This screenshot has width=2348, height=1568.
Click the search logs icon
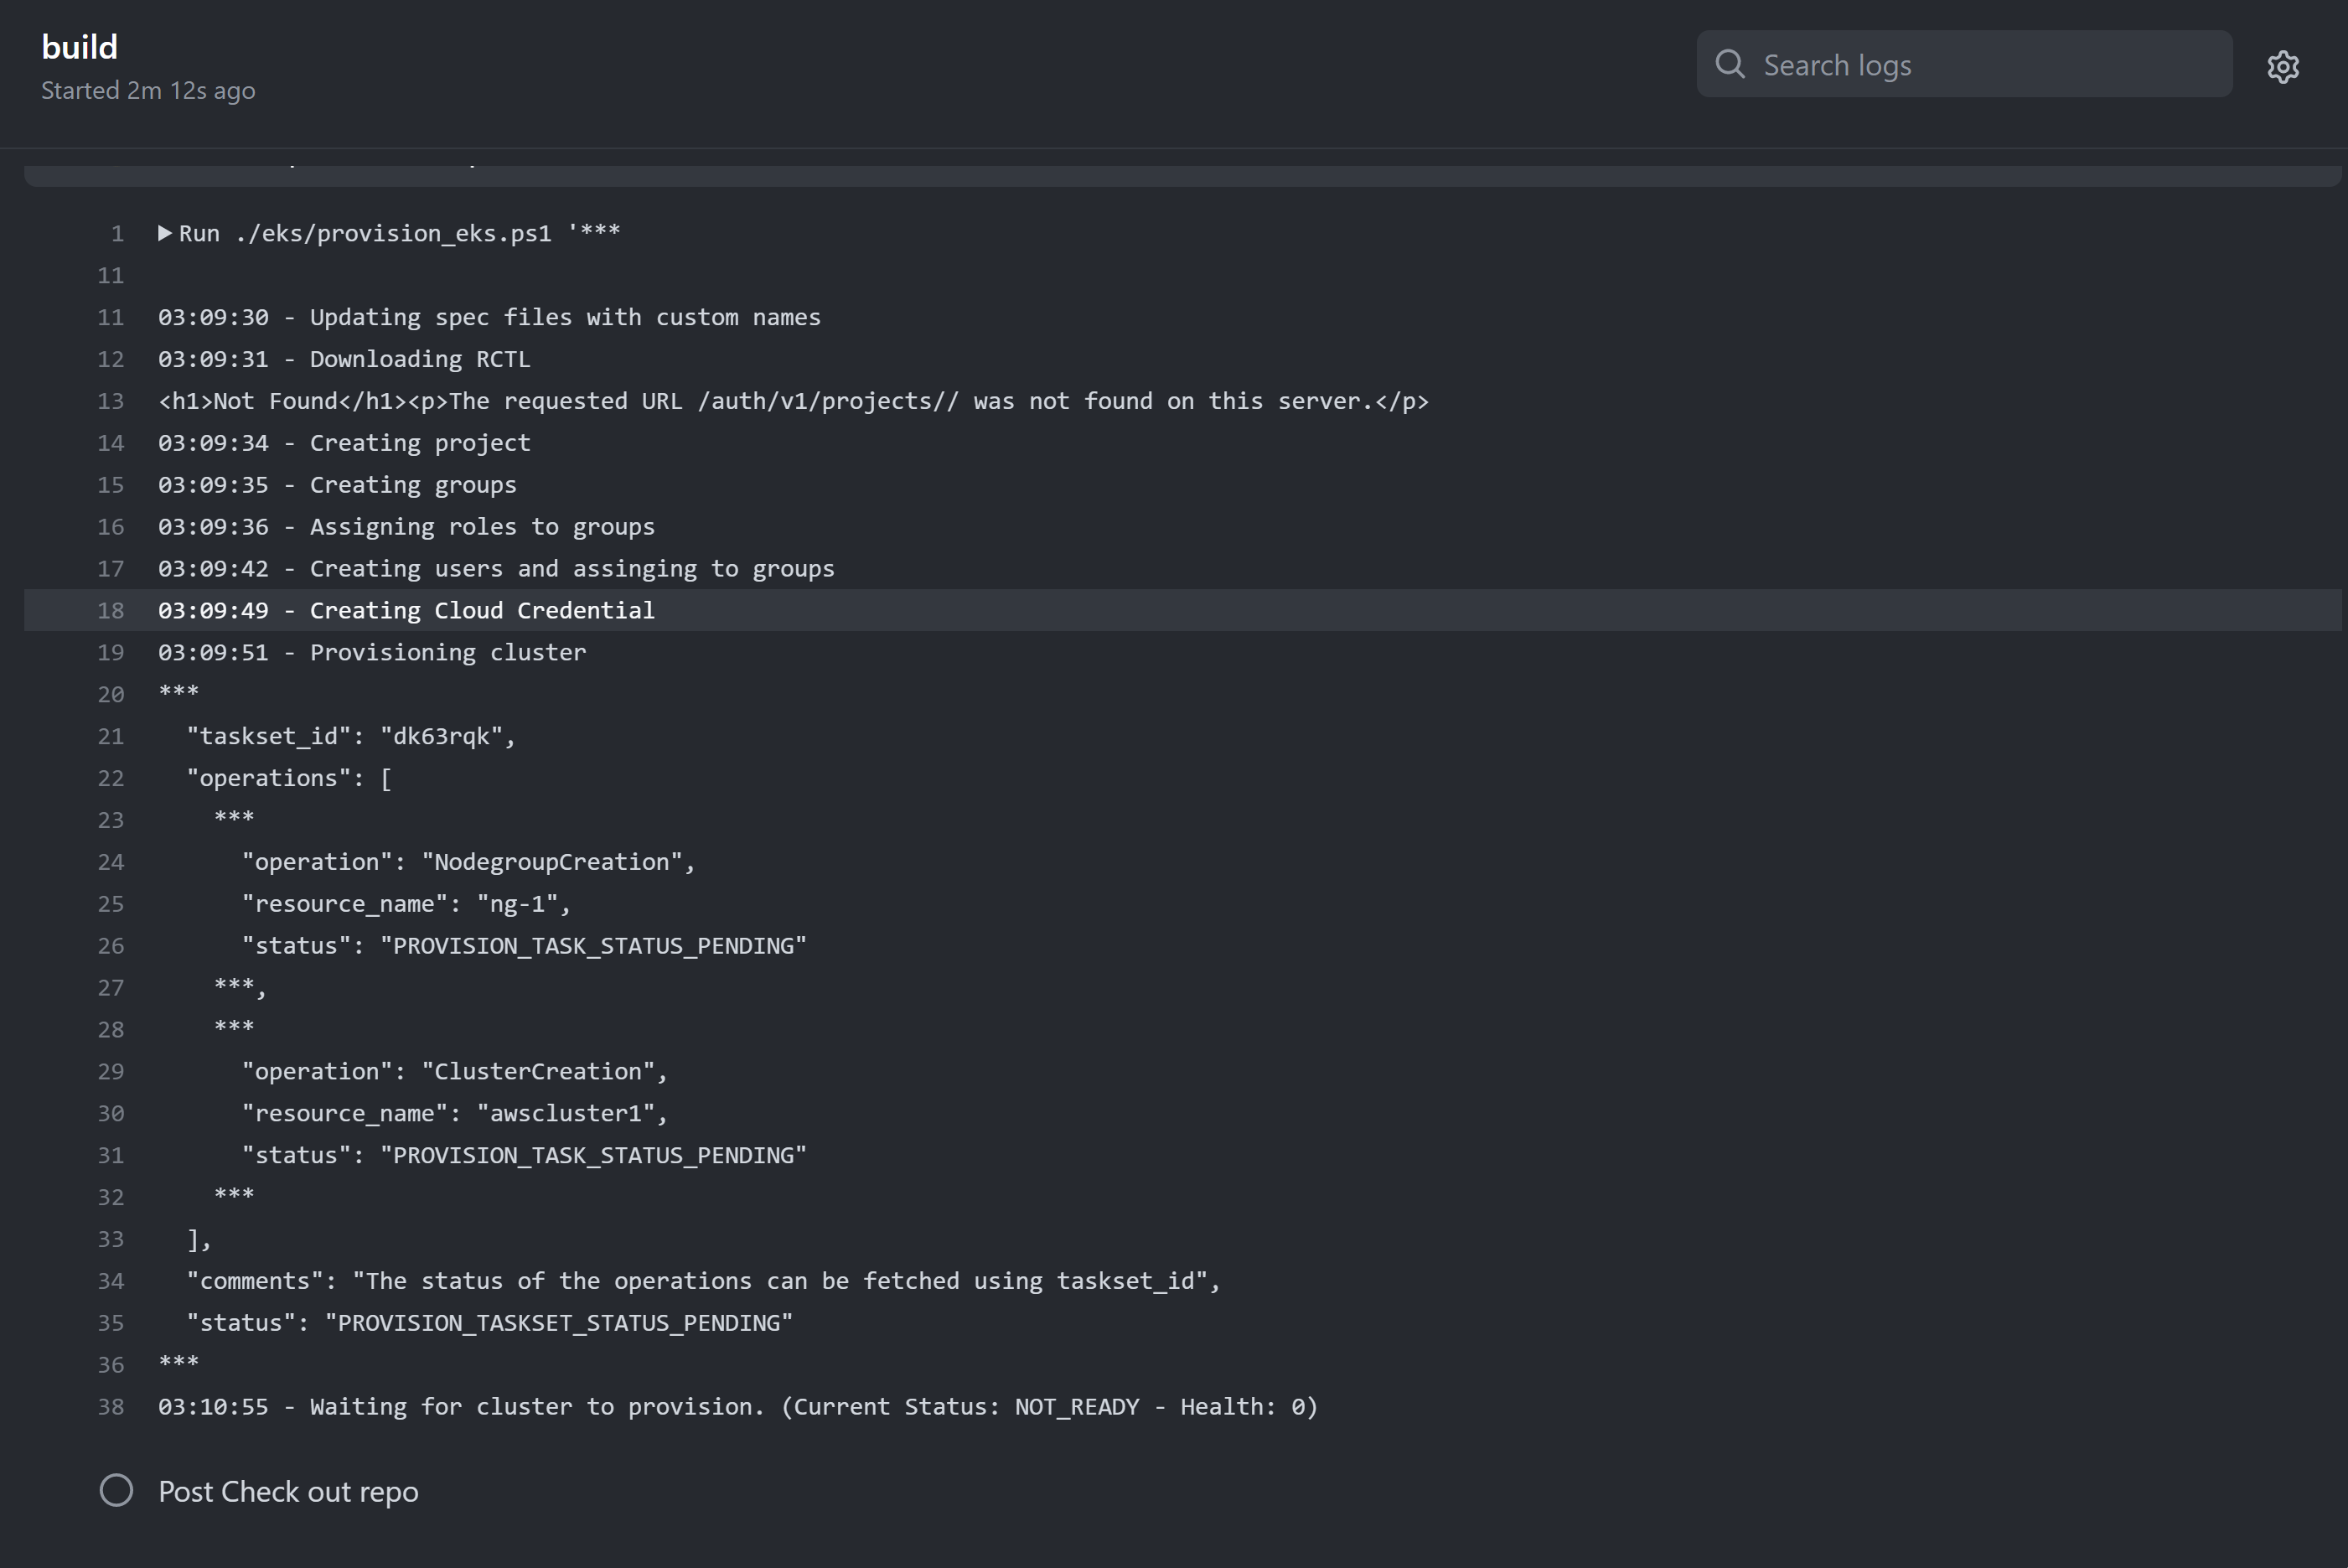coord(1730,65)
